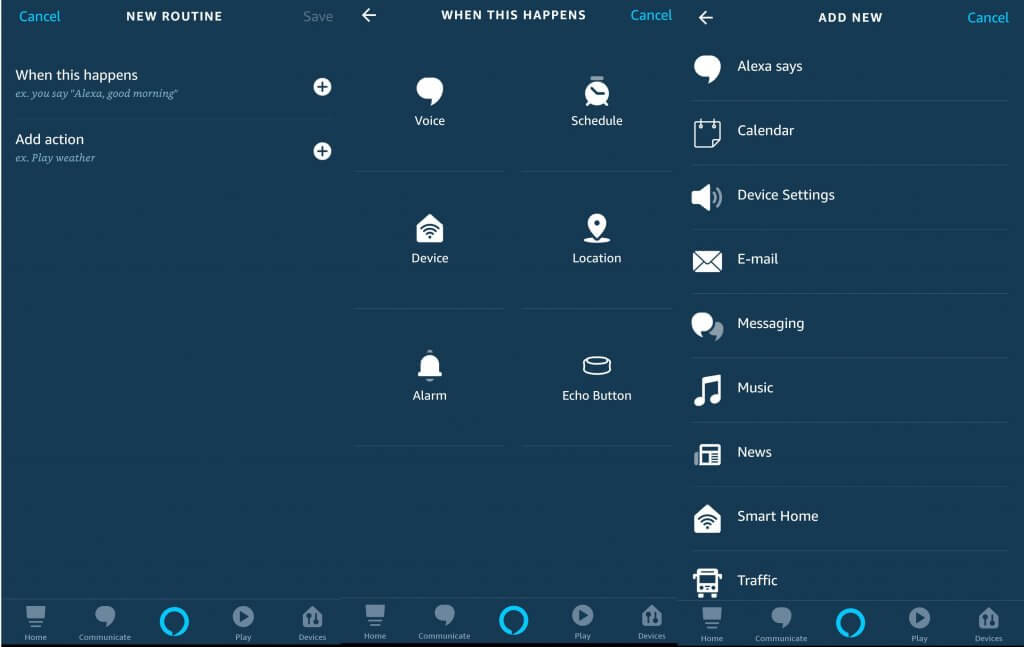Image resolution: width=1024 pixels, height=647 pixels.
Task: Select the Messaging text label
Action: pyautogui.click(x=771, y=324)
